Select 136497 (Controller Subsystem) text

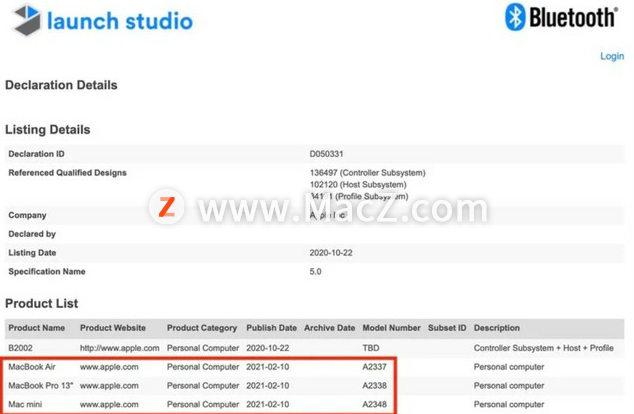click(x=368, y=173)
